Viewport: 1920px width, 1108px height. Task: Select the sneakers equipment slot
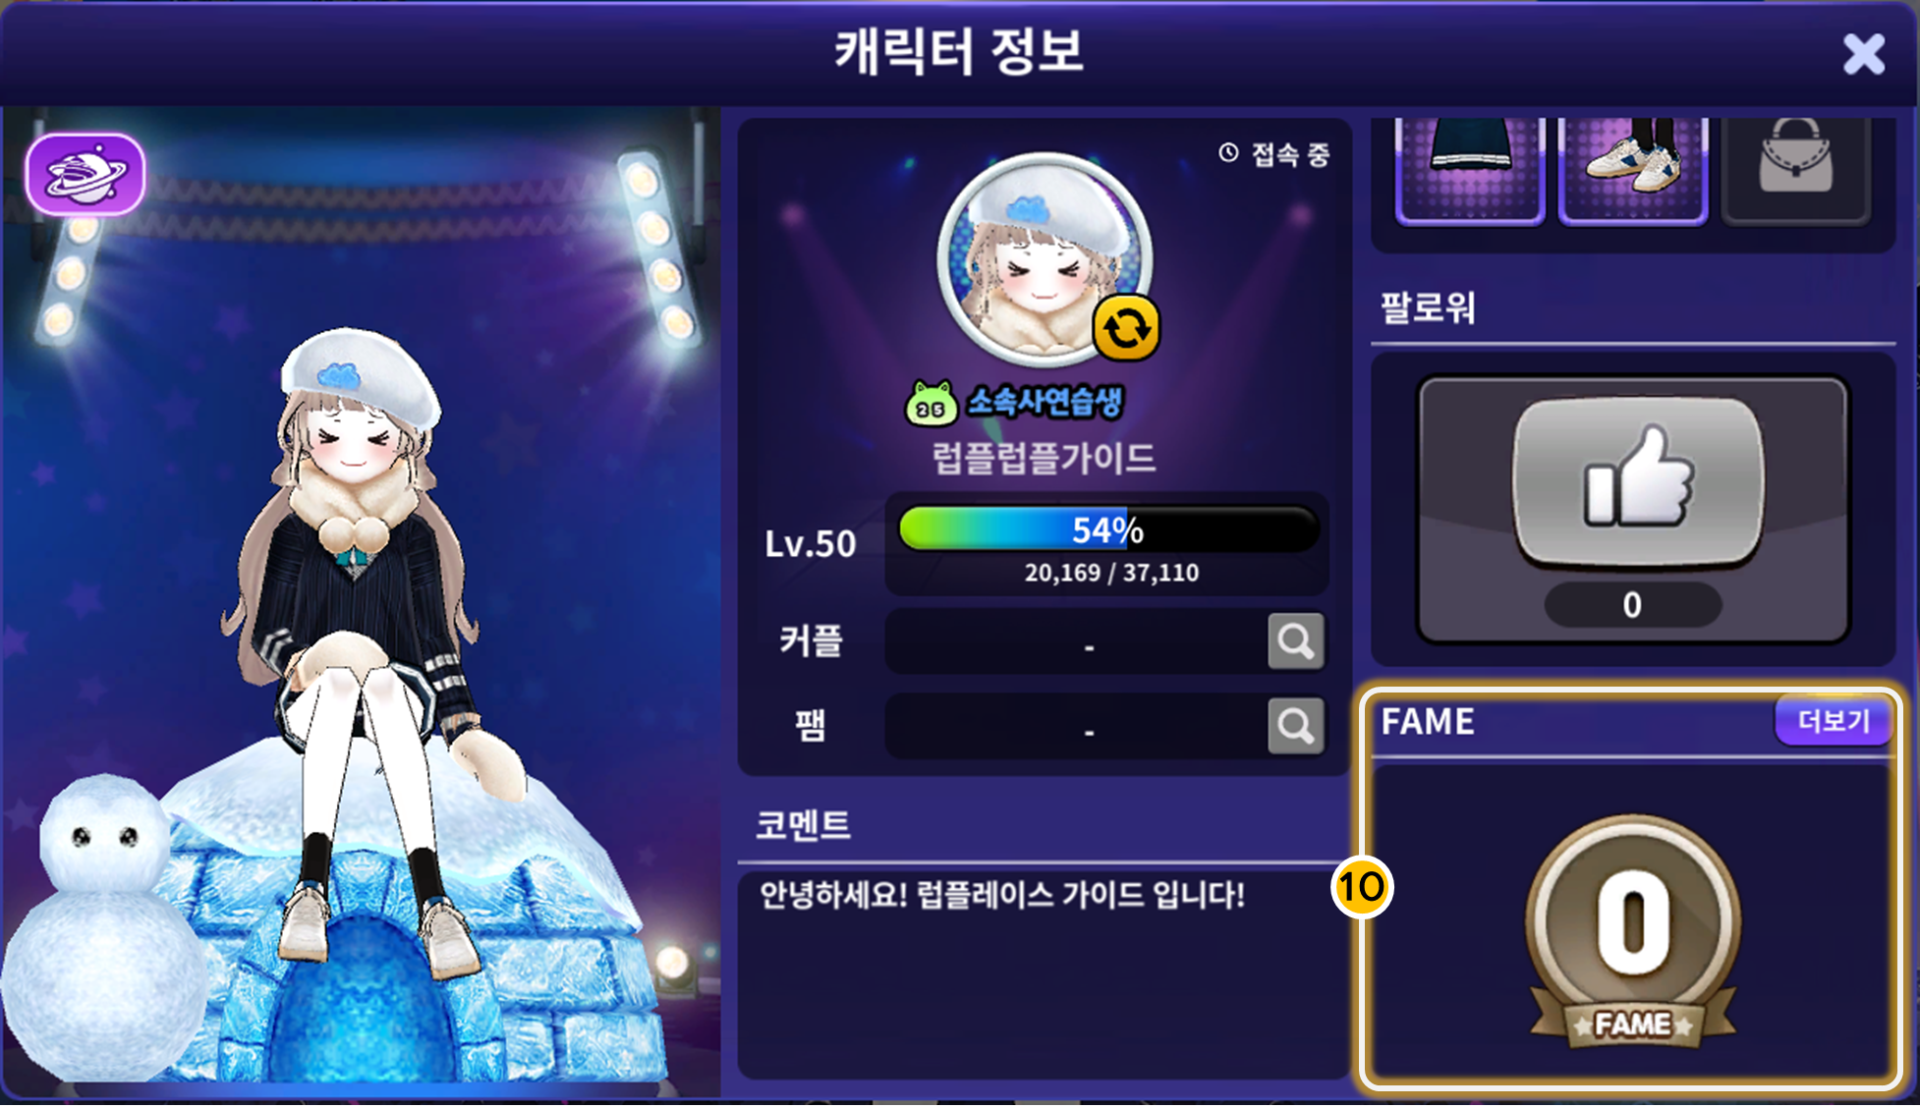tap(1633, 168)
